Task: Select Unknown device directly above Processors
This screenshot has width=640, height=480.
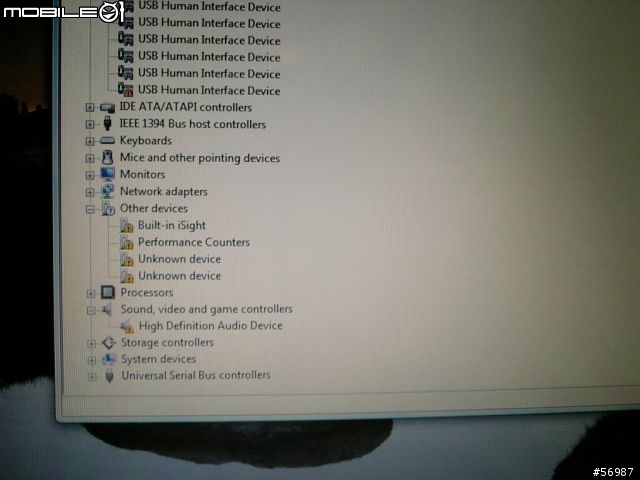Action: pos(180,276)
